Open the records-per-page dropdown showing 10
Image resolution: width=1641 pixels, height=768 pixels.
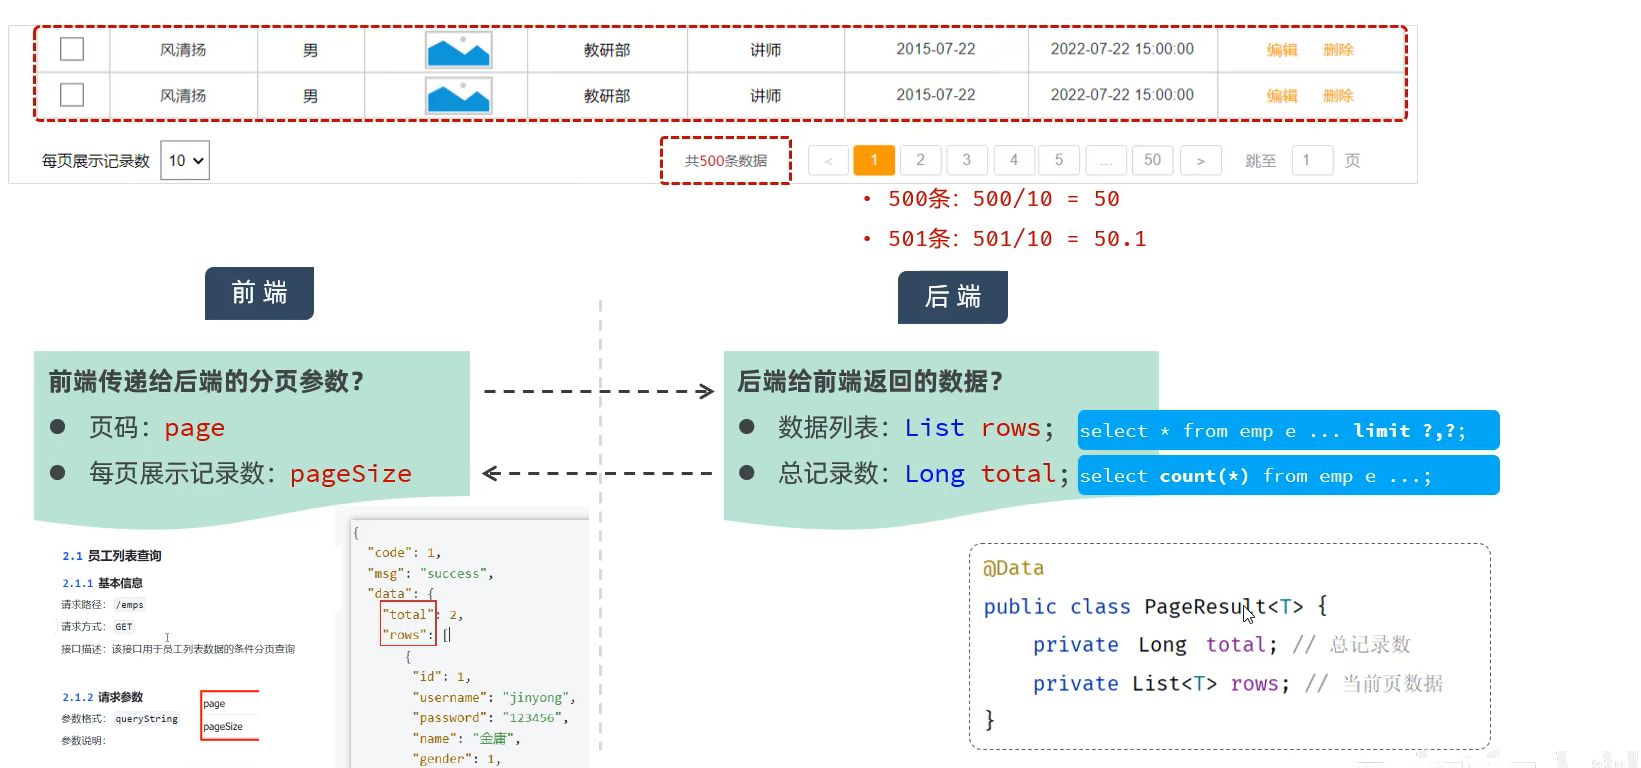[185, 161]
